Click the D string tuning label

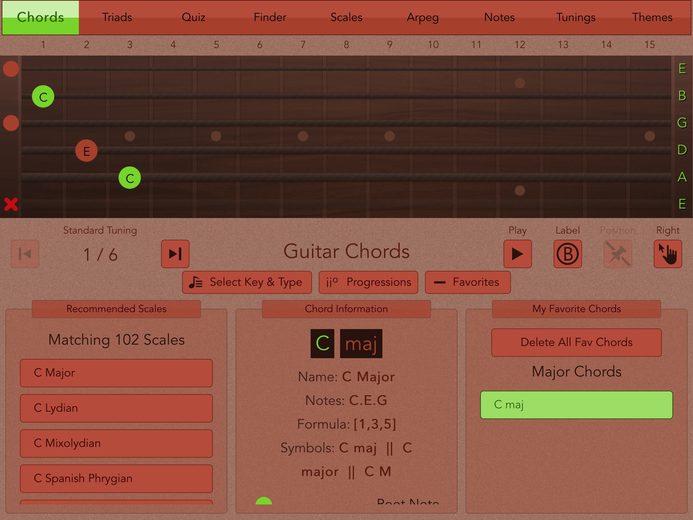point(682,150)
